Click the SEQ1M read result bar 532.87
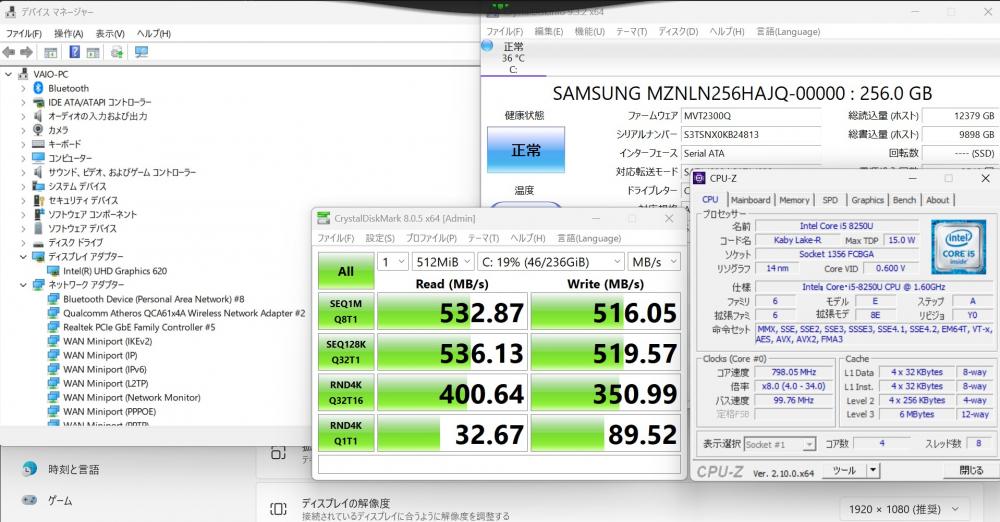 point(452,312)
